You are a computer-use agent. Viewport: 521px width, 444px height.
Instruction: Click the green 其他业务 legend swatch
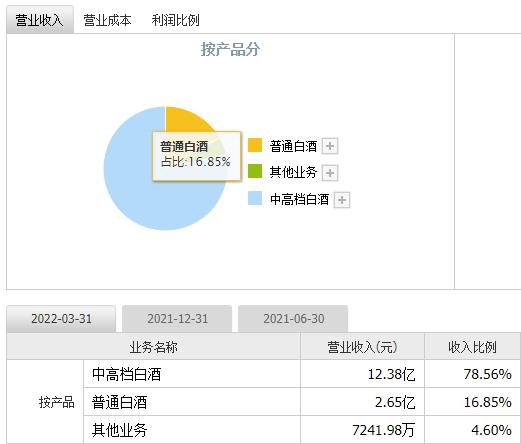click(255, 171)
